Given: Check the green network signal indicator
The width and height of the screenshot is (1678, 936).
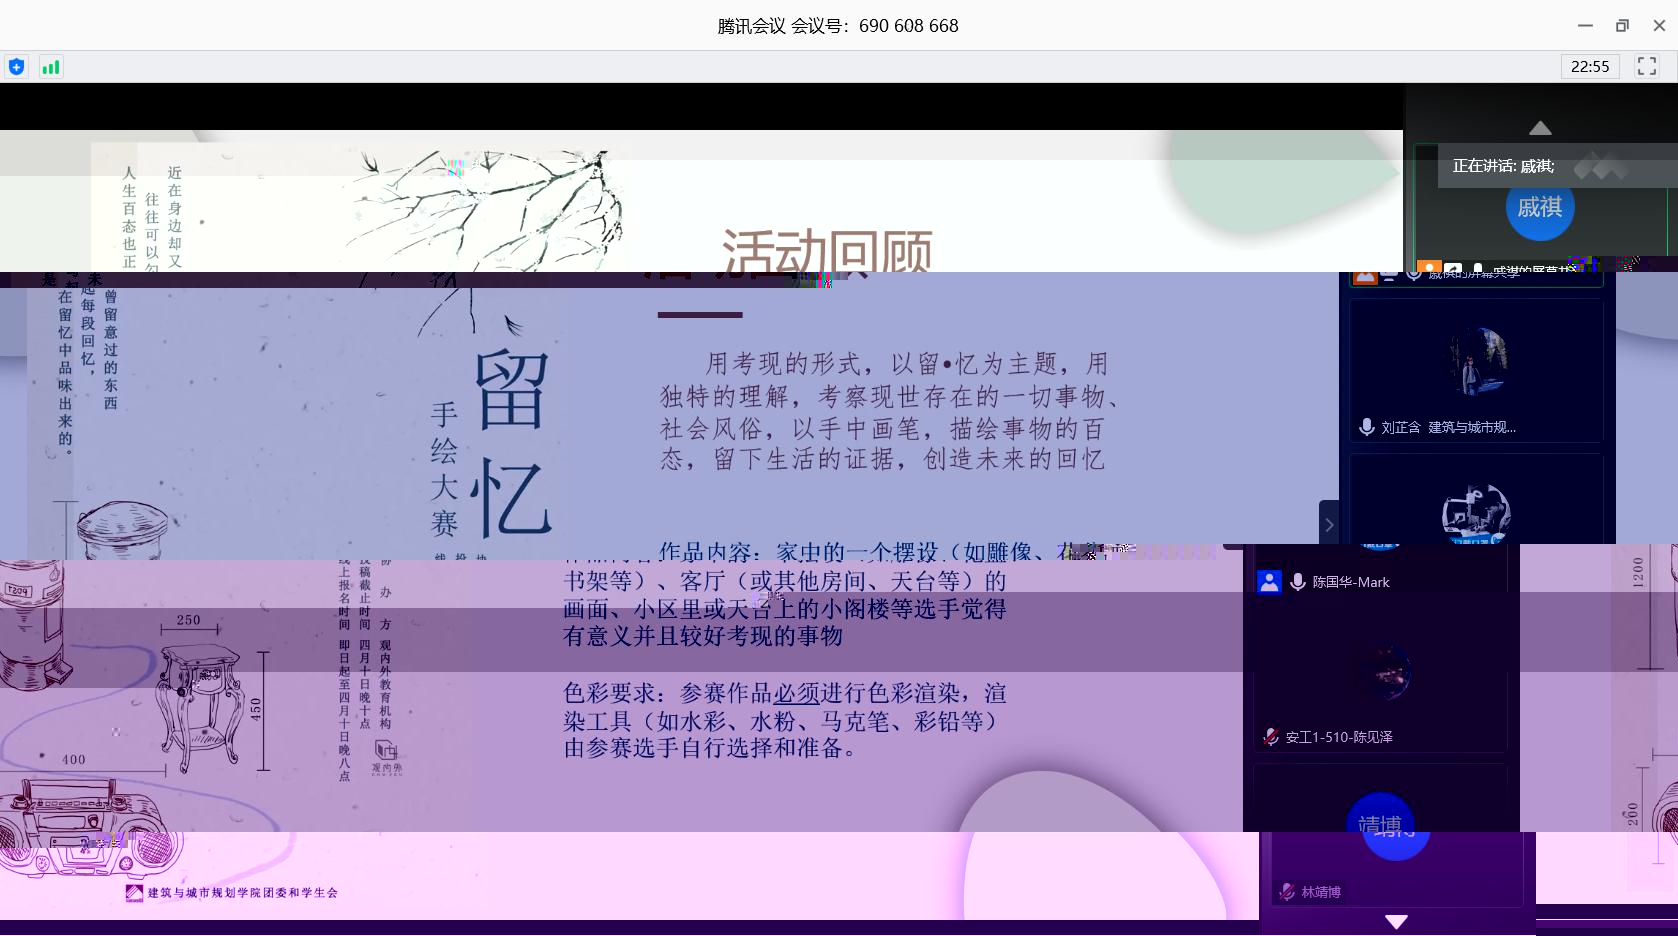Looking at the screenshot, I should [x=50, y=67].
